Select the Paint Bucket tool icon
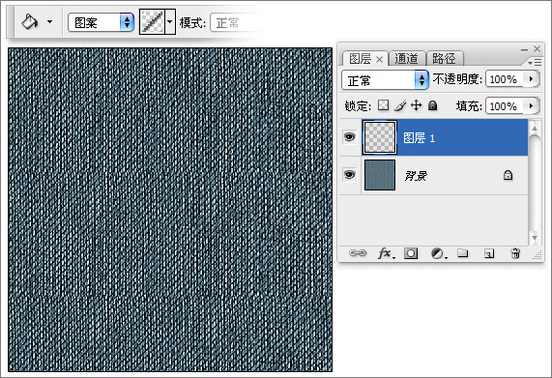The height and width of the screenshot is (378, 552). coord(30,22)
